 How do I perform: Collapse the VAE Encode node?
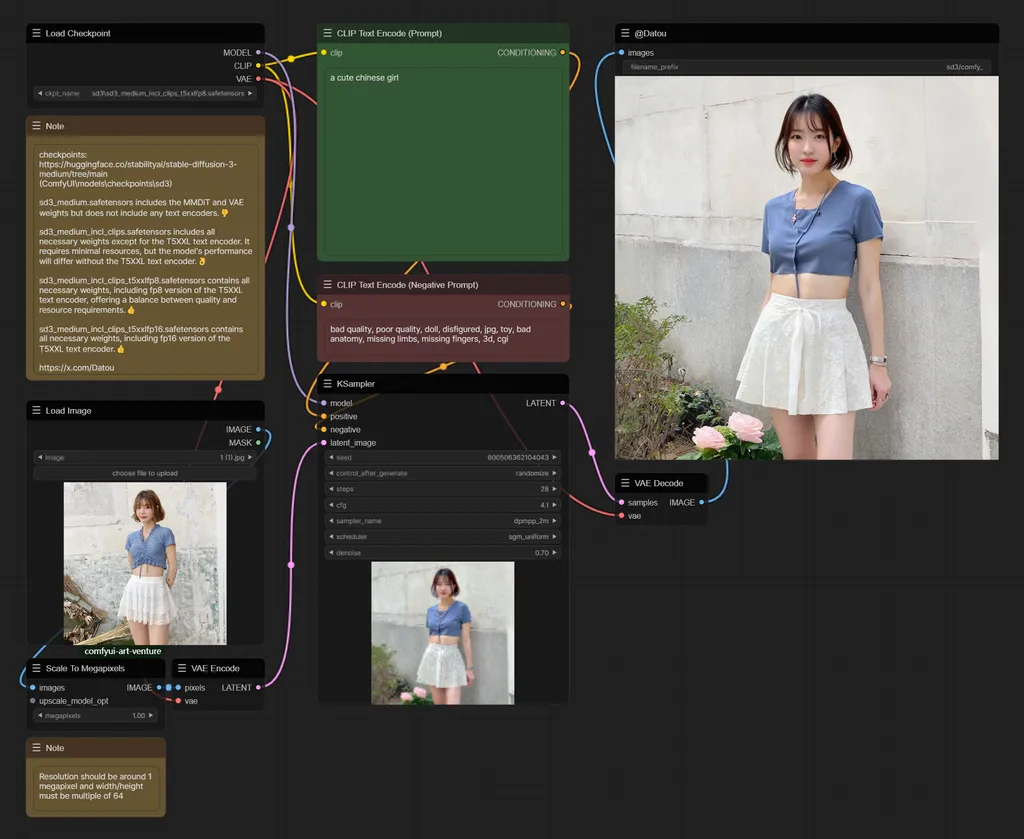pyautogui.click(x=180, y=668)
